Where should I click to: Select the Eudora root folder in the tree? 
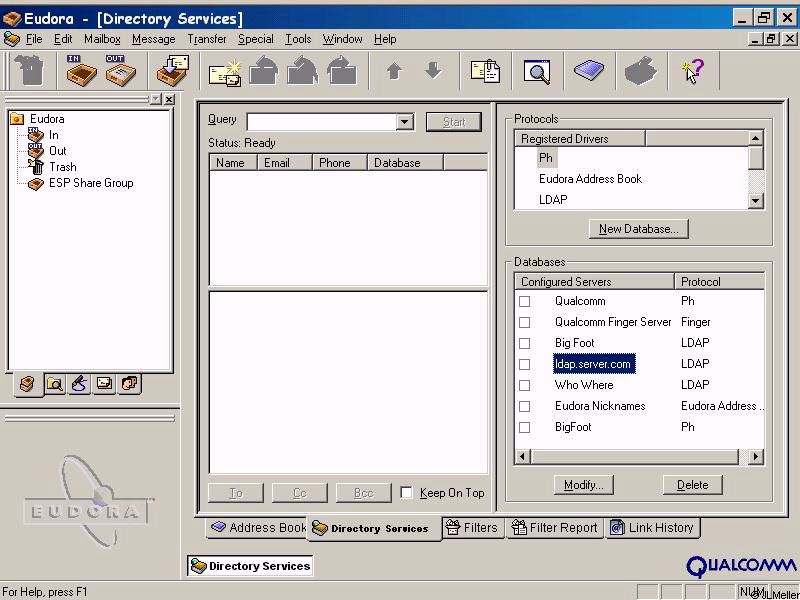point(47,119)
